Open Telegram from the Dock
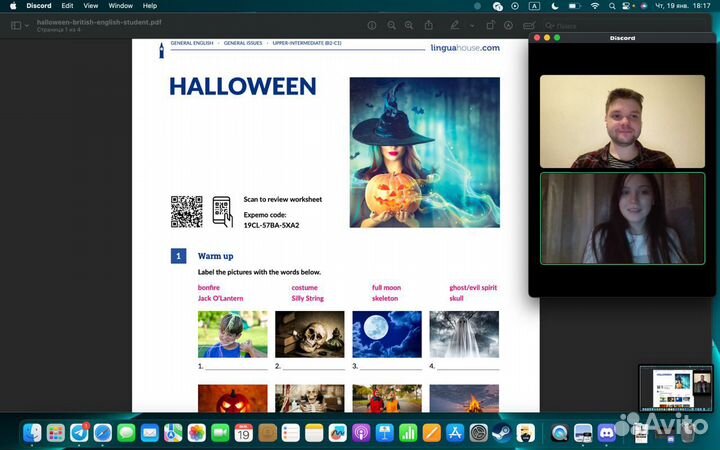The image size is (720, 450). click(x=79, y=433)
